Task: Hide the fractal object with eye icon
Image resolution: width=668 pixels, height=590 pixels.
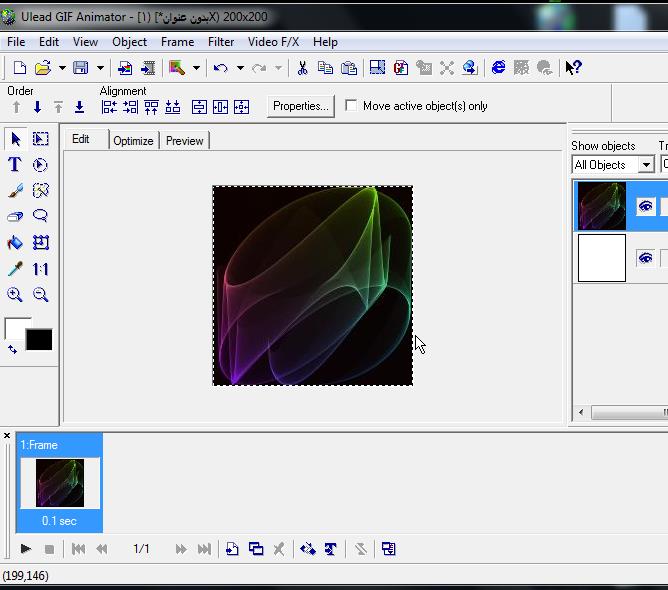Action: click(645, 207)
